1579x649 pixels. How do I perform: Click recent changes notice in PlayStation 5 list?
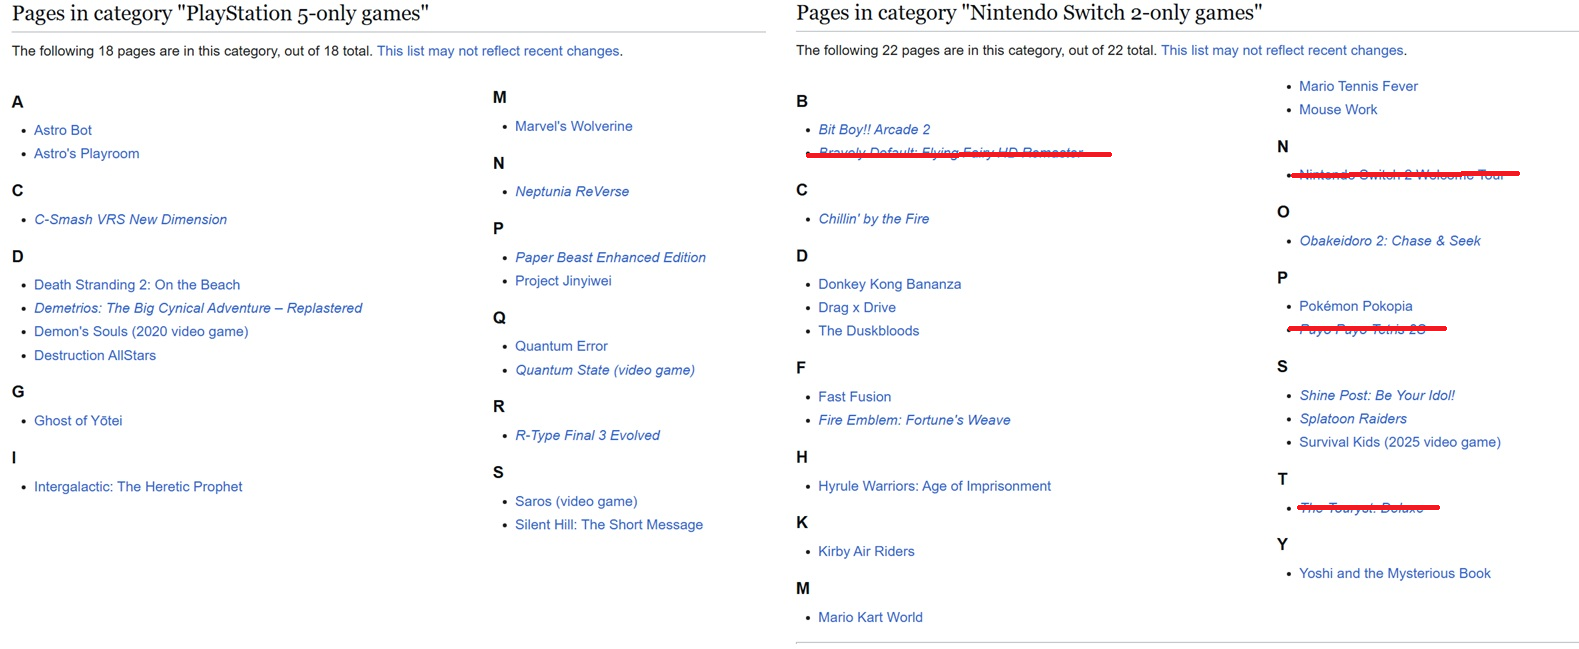pos(498,51)
